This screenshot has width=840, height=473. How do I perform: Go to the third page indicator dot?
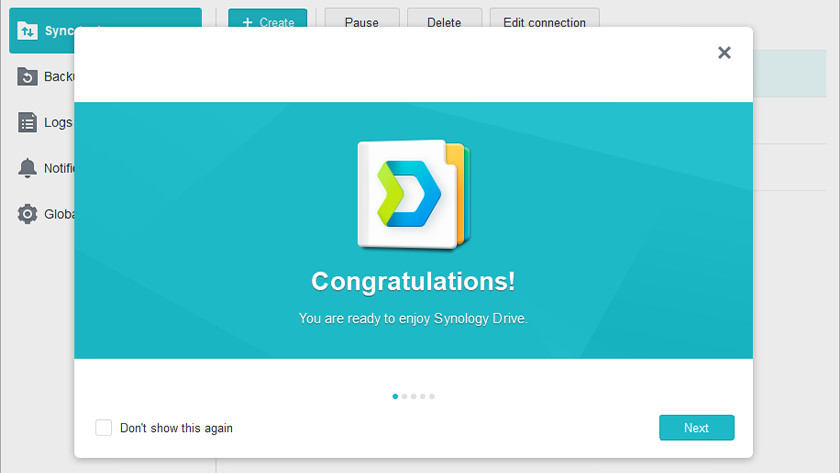[413, 397]
